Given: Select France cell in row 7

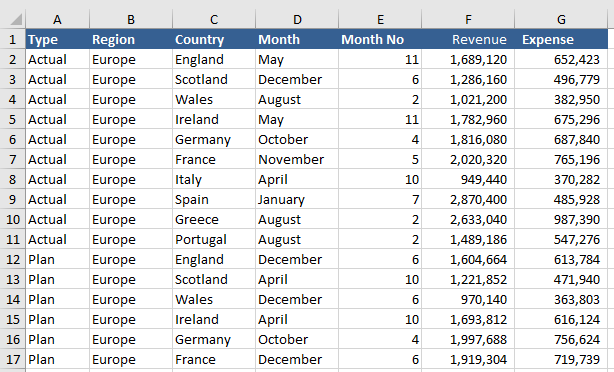Looking at the screenshot, I should (x=214, y=159).
